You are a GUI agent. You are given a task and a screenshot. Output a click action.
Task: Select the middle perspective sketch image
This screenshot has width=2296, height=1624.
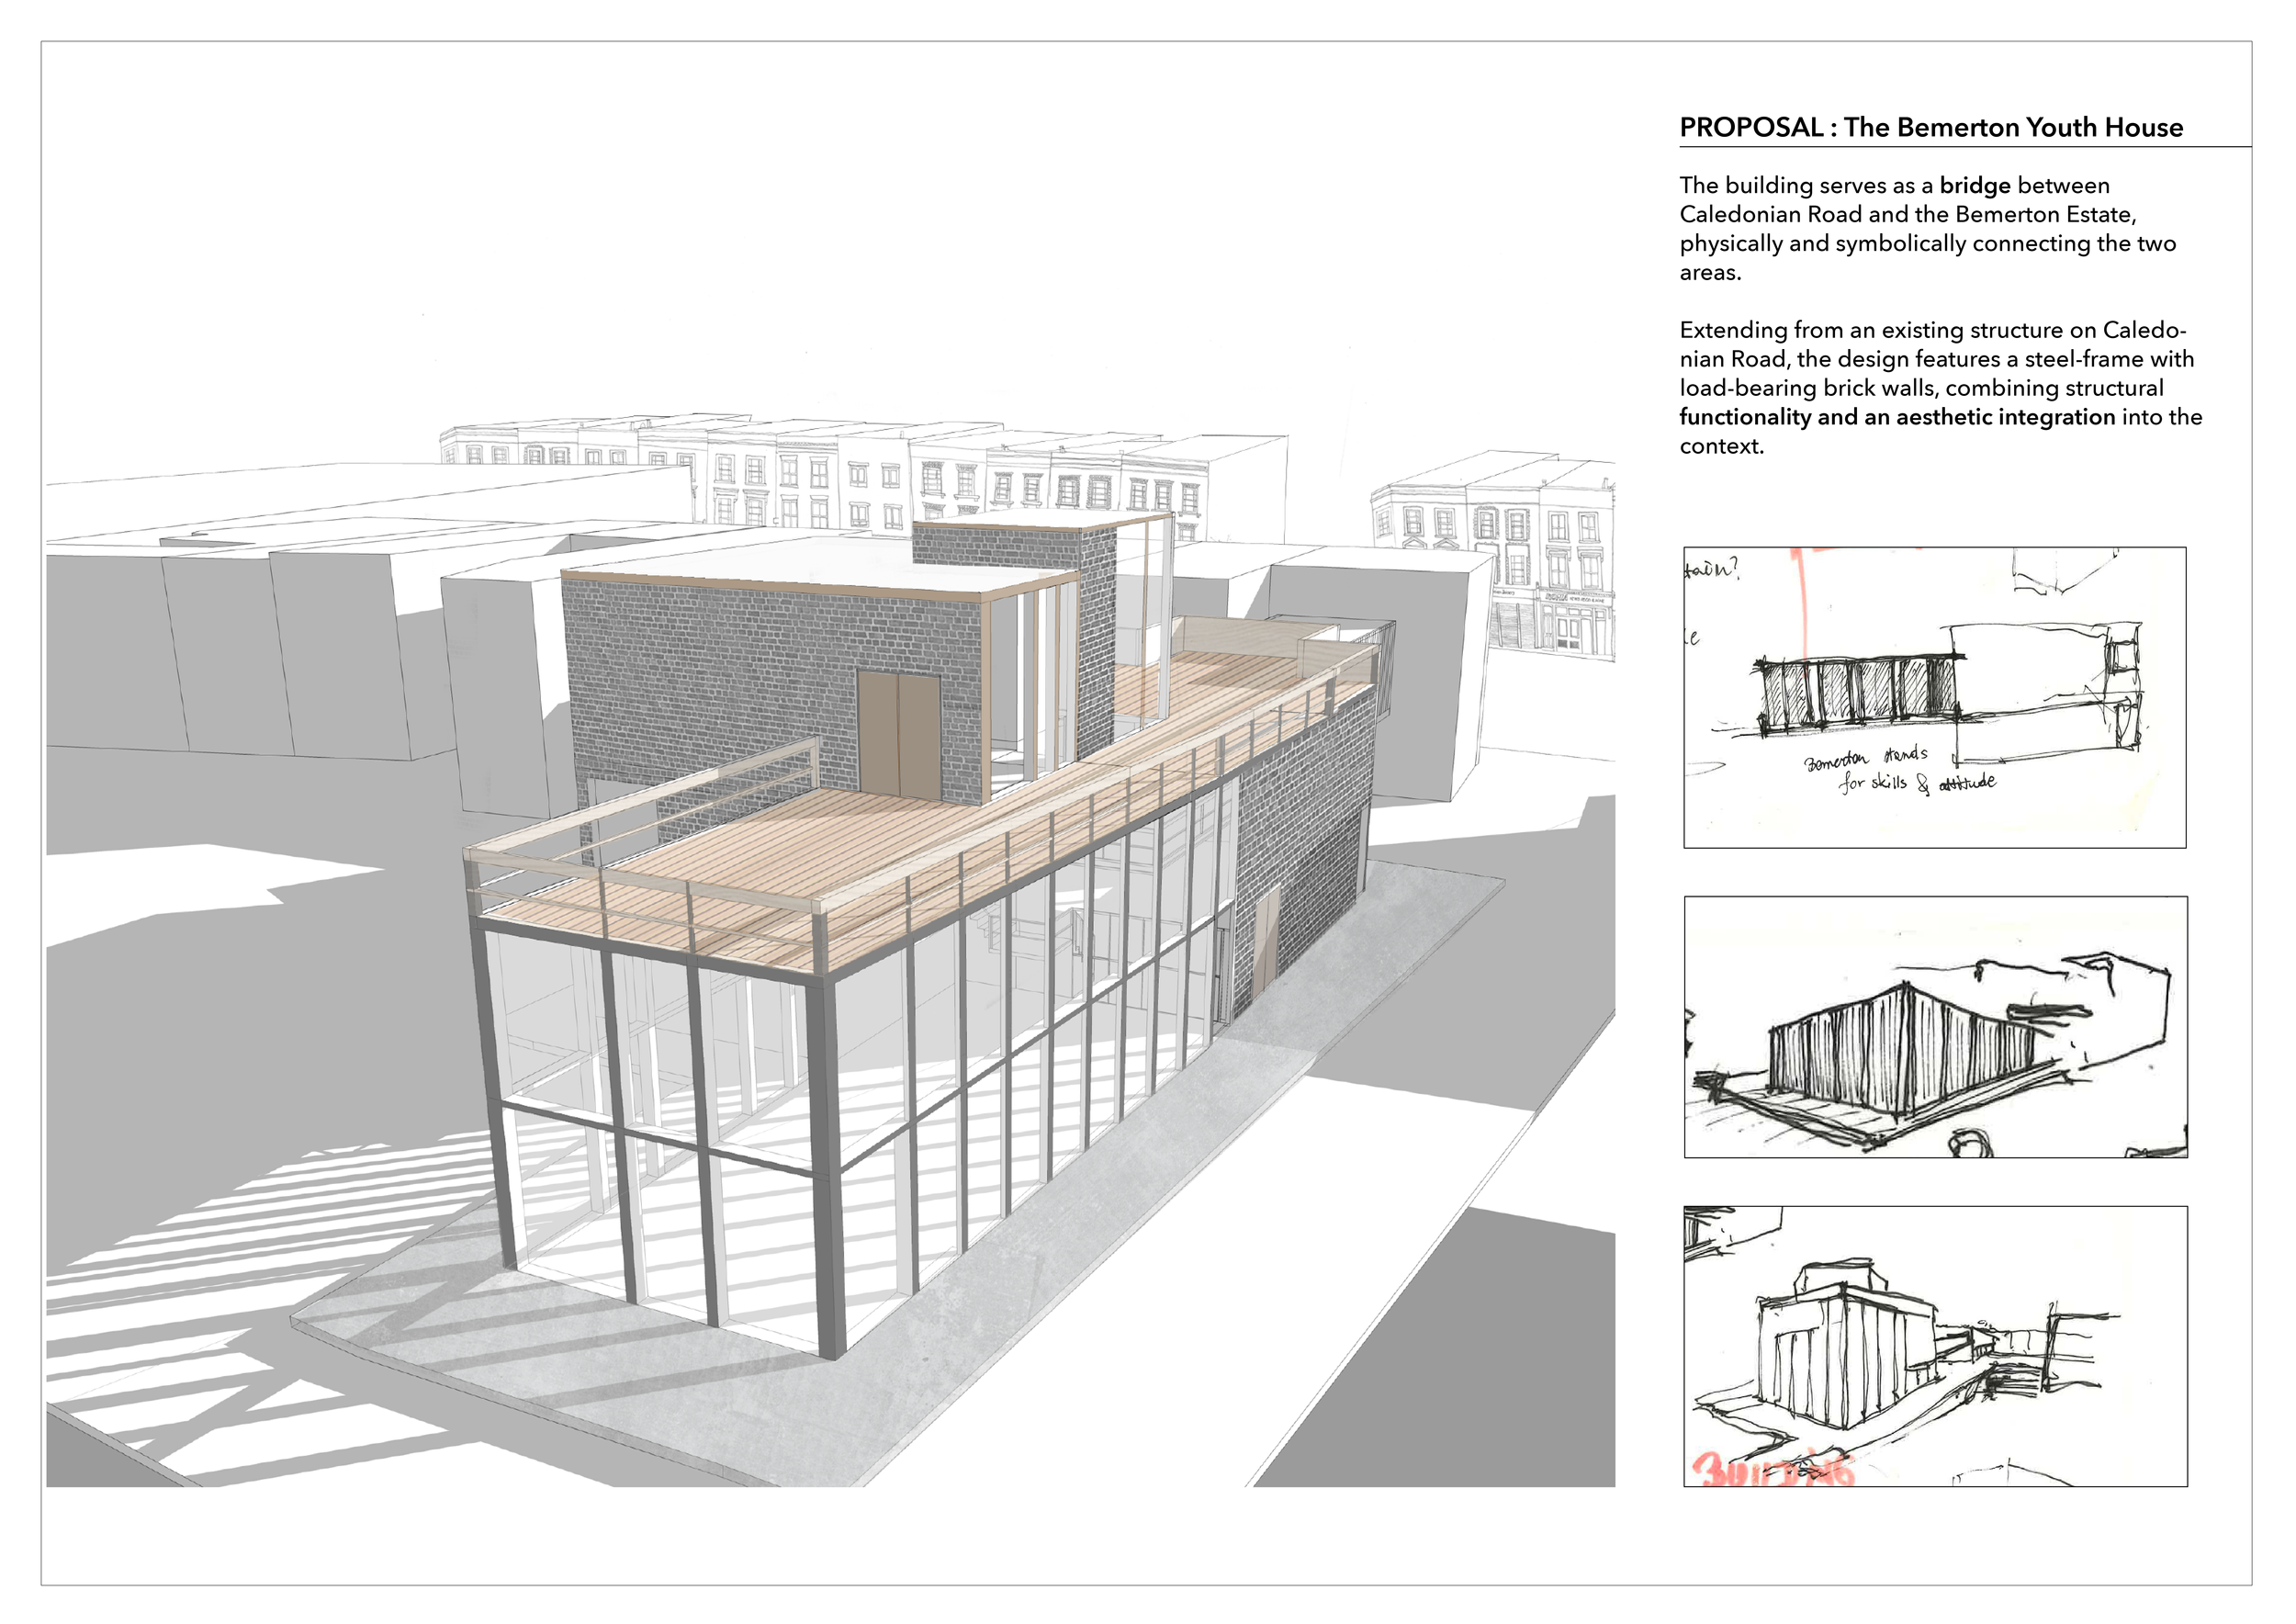click(x=1934, y=1026)
